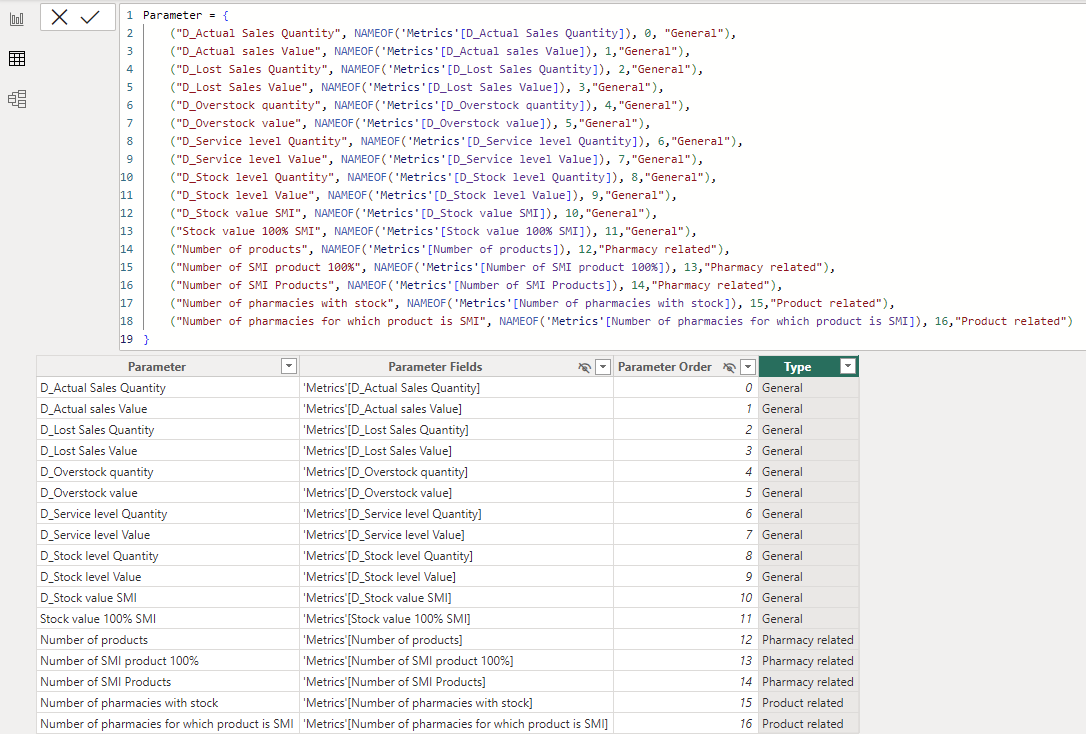Click cell 'D_Service level Value' in Parameter column
The width and height of the screenshot is (1086, 734).
(x=168, y=535)
